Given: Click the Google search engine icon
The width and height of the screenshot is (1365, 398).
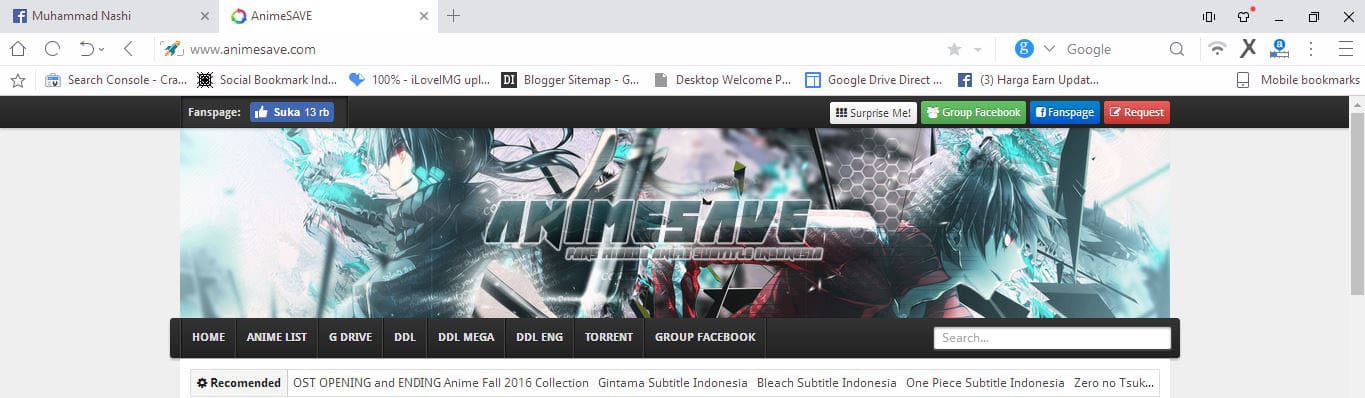Looking at the screenshot, I should coord(1024,48).
